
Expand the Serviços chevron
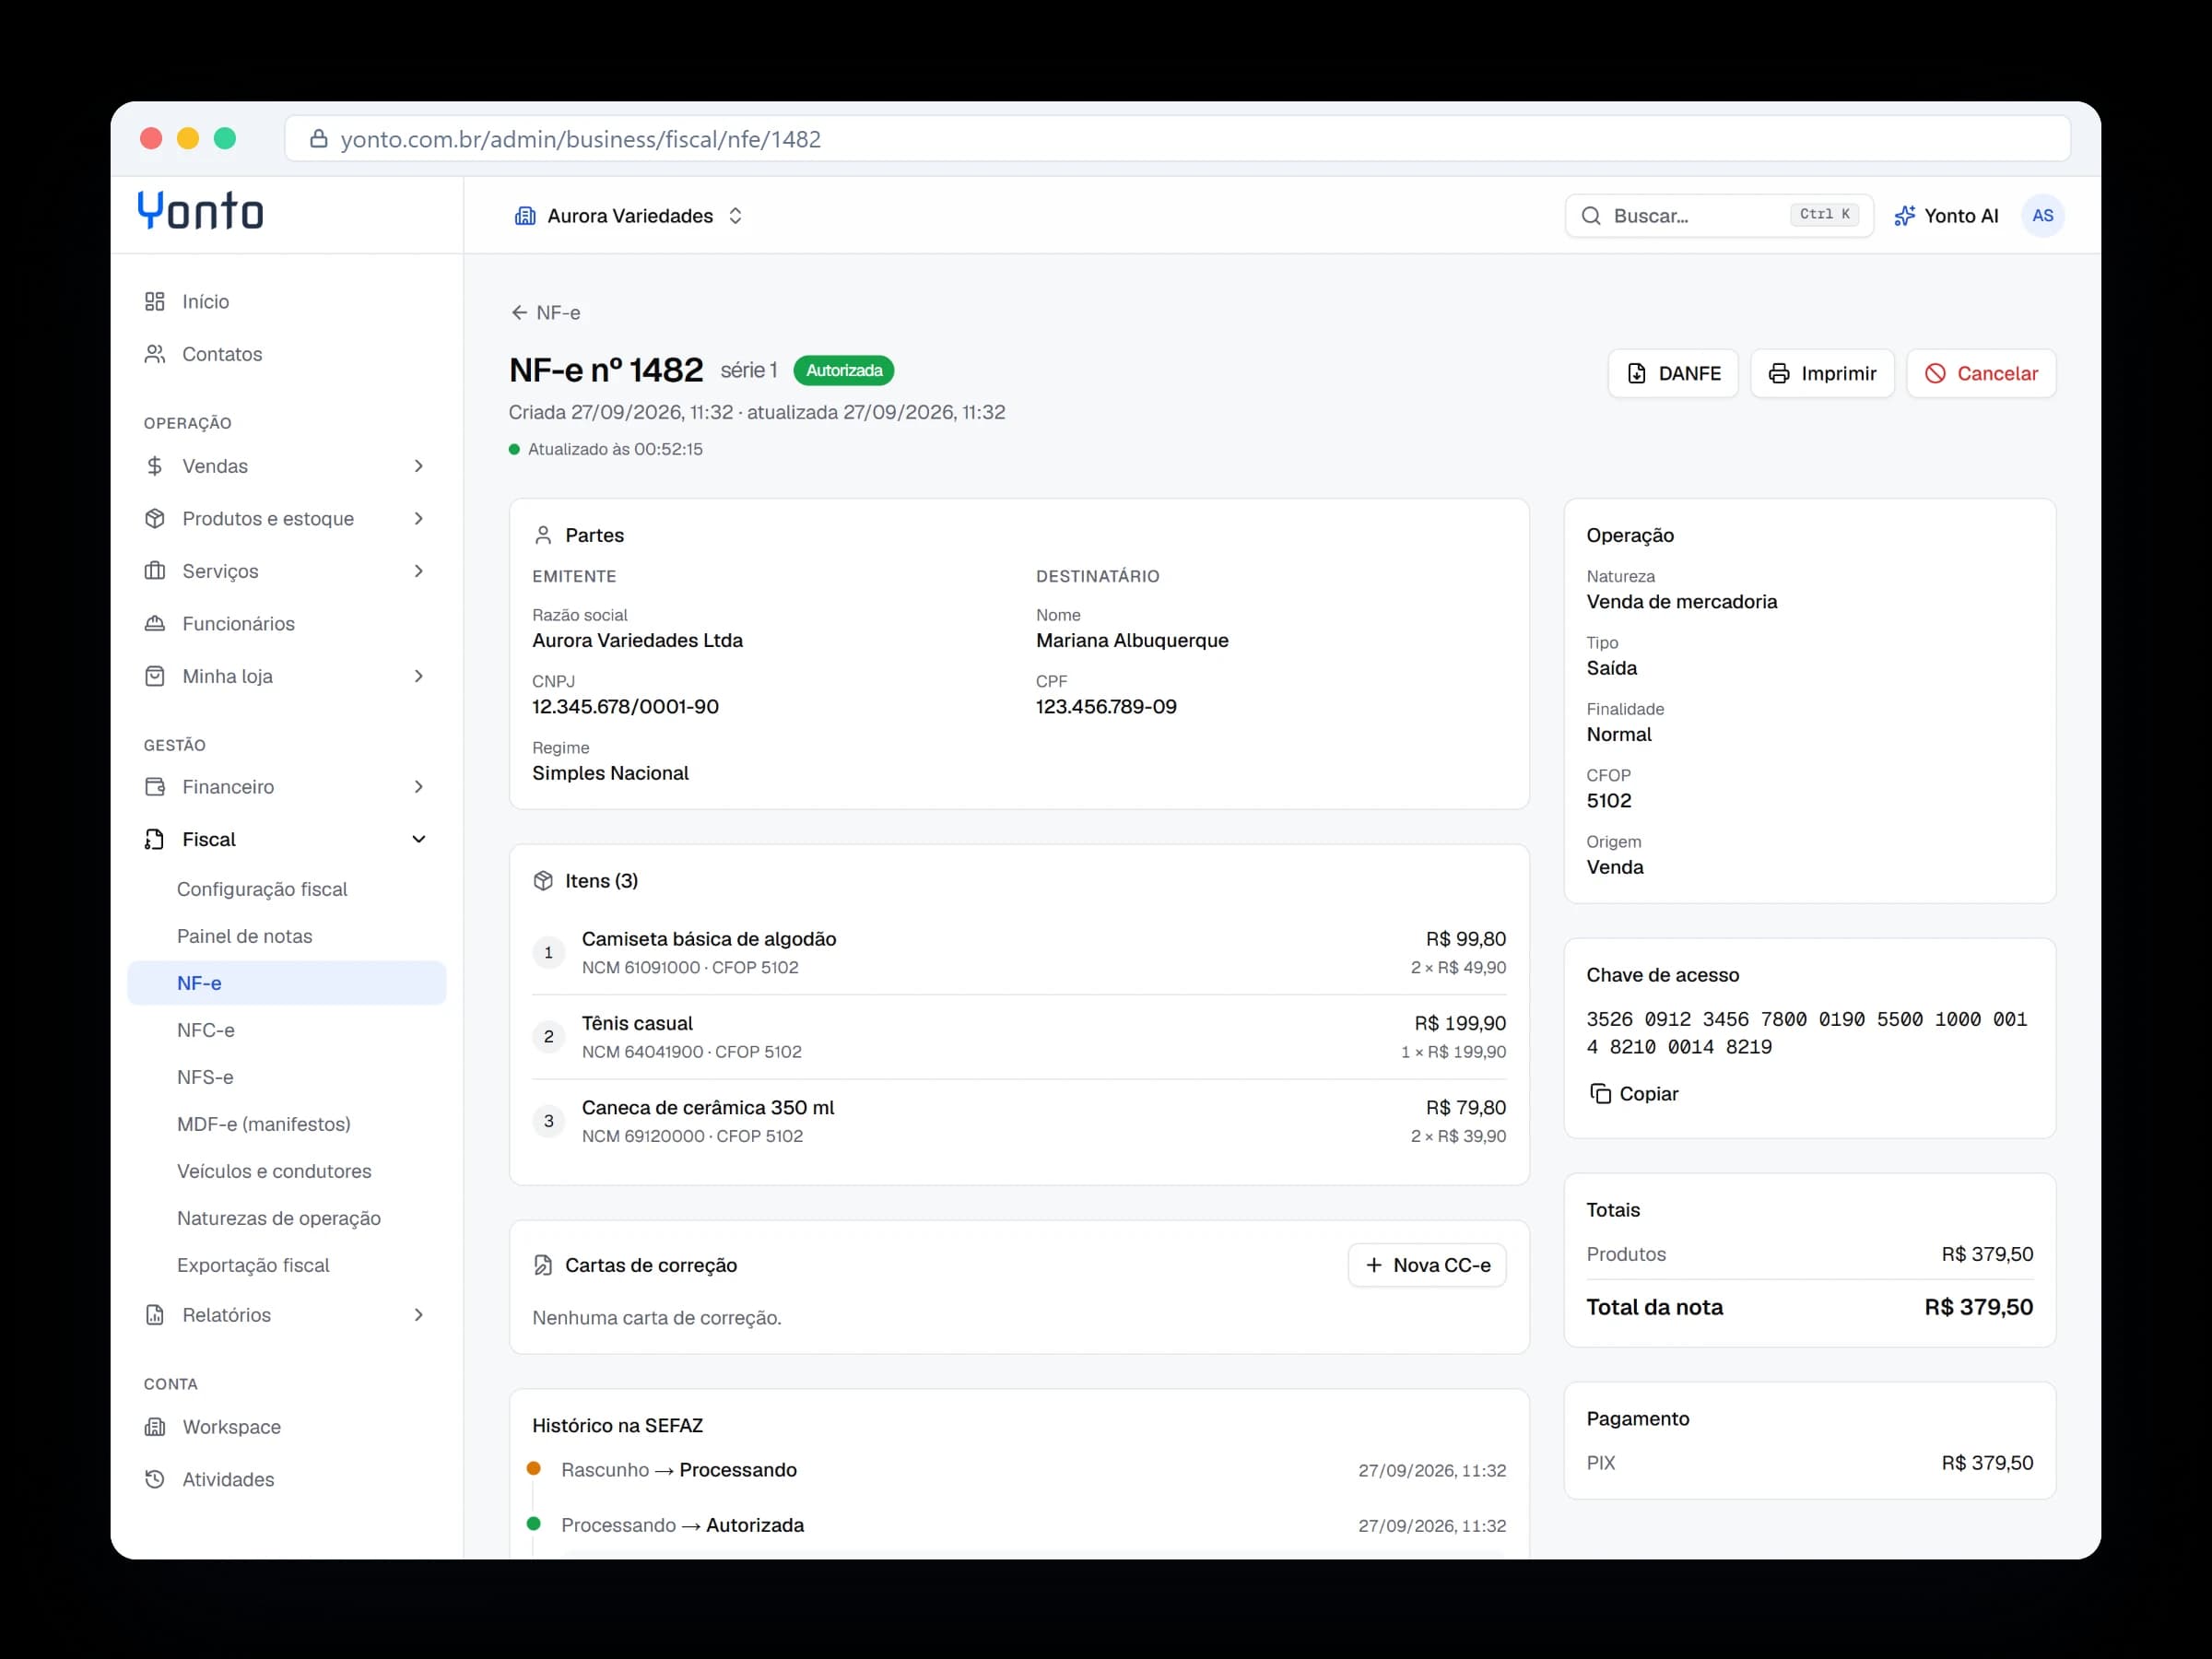coord(419,571)
